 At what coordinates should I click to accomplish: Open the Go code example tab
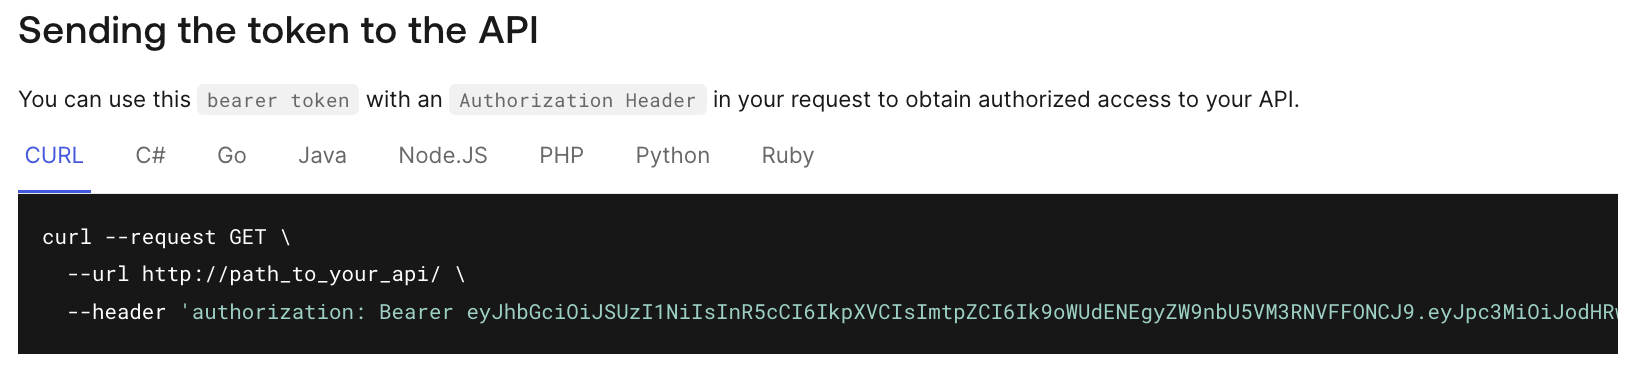point(232,156)
